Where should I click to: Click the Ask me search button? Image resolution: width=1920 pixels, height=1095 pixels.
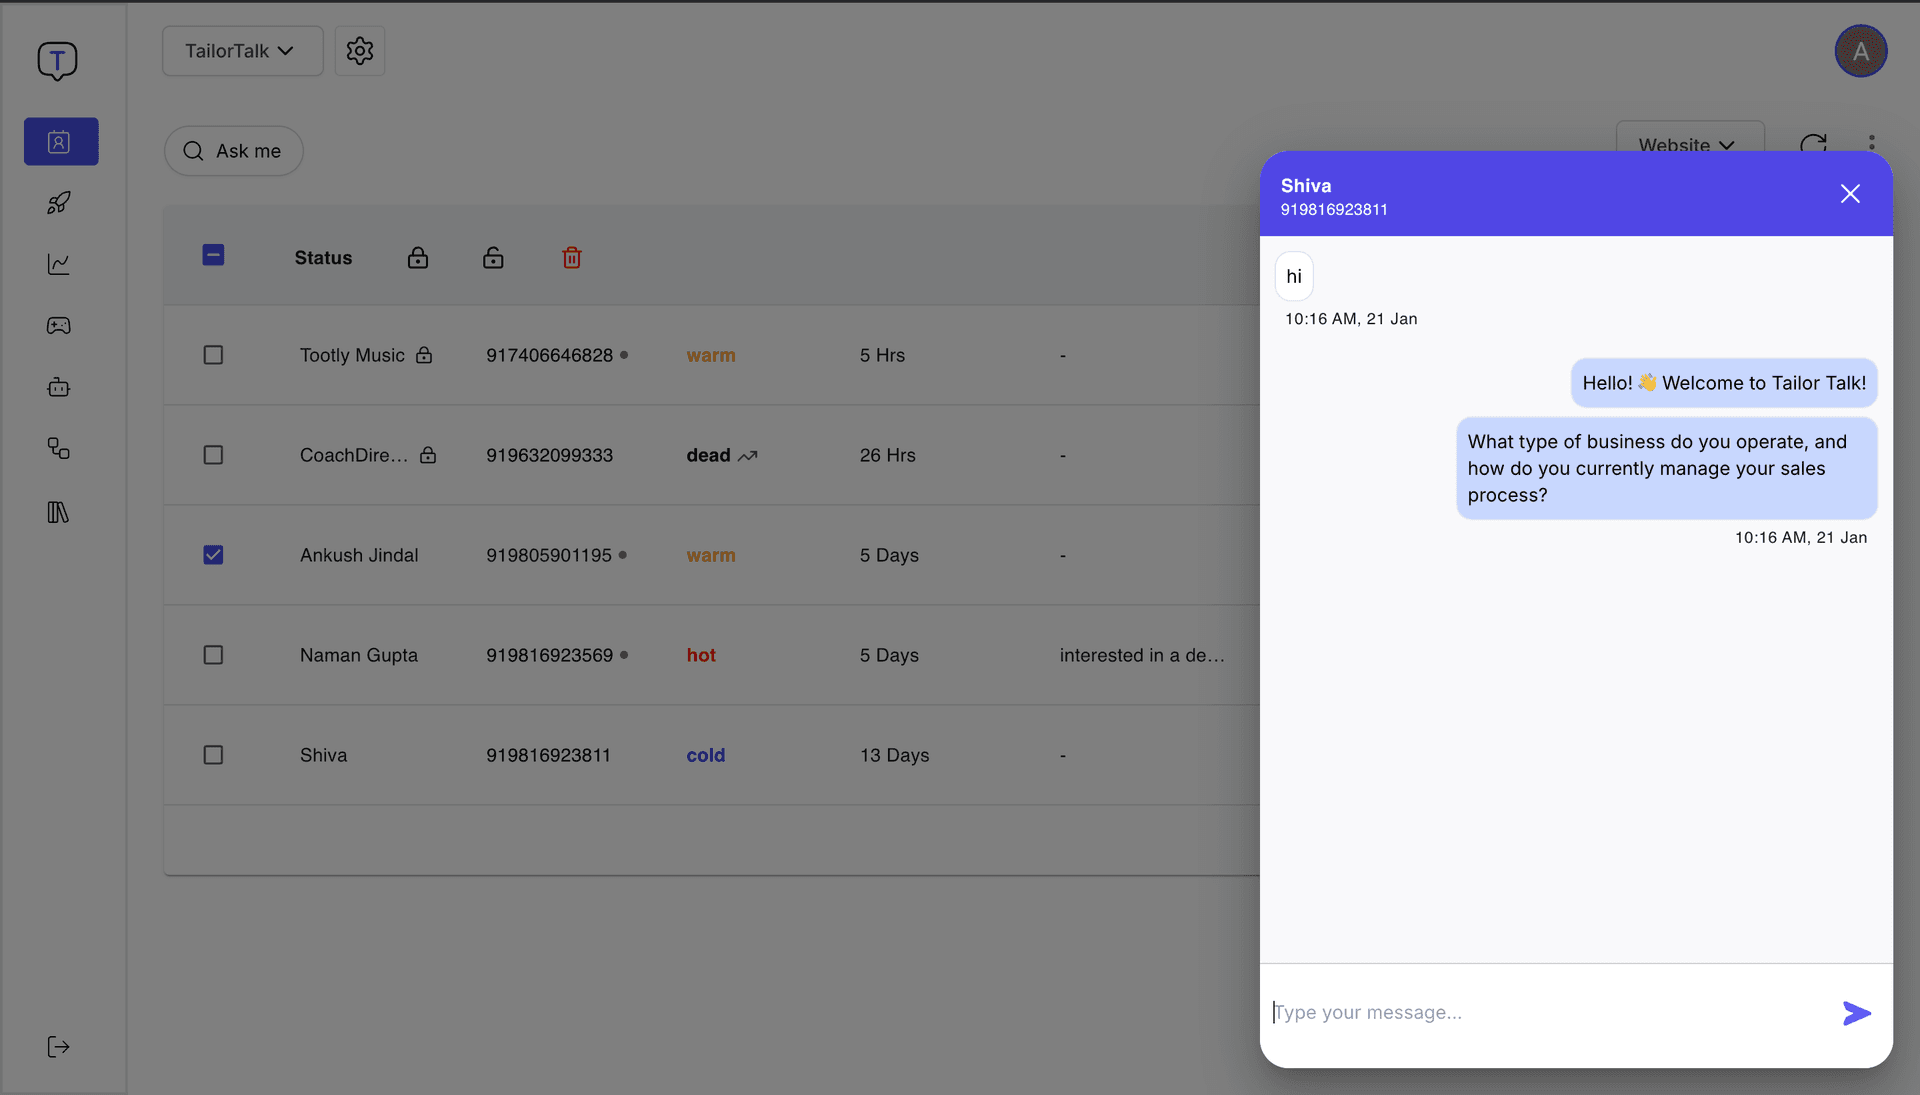click(x=233, y=151)
